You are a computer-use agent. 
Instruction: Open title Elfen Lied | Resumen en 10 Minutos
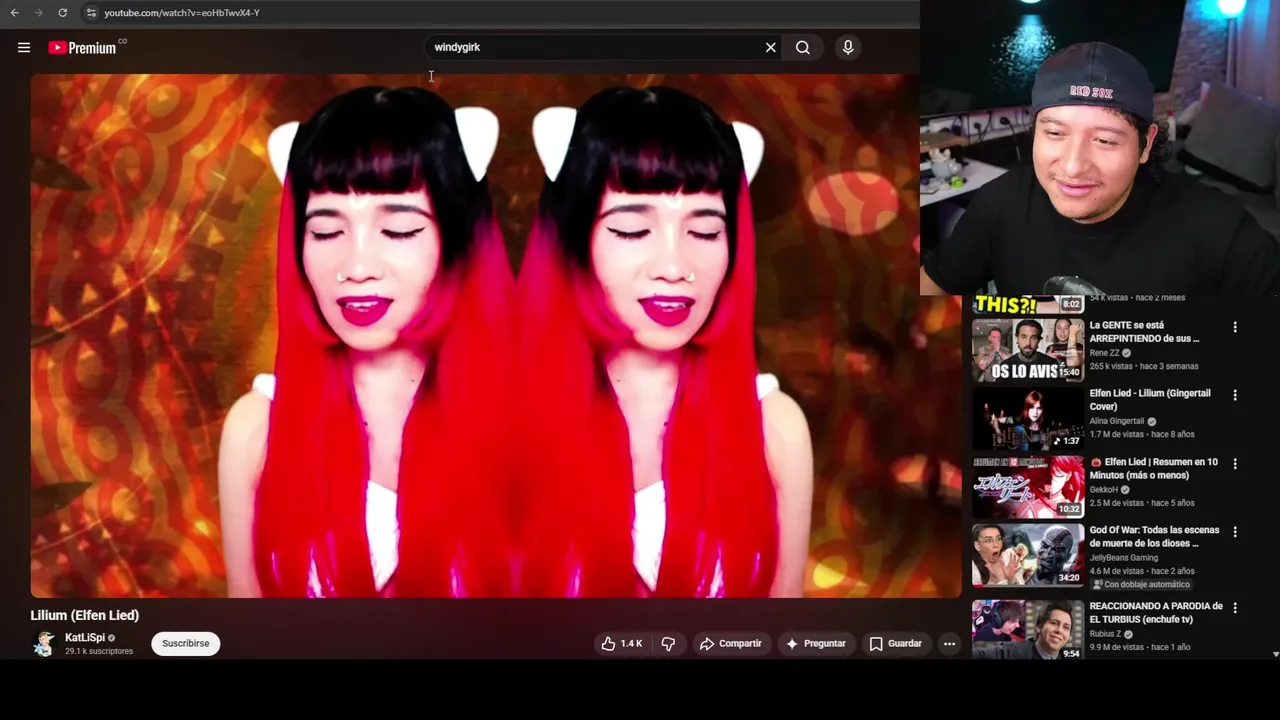tap(1154, 469)
